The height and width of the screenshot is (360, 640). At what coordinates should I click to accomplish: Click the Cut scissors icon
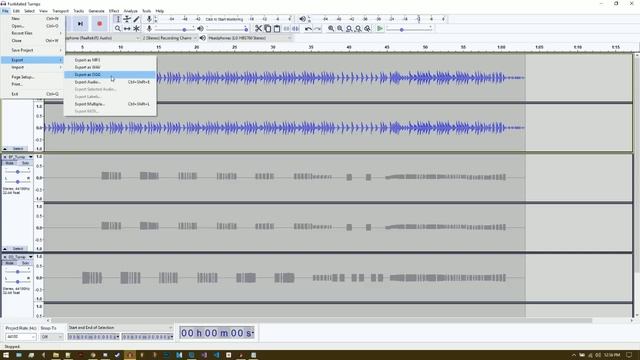point(258,29)
